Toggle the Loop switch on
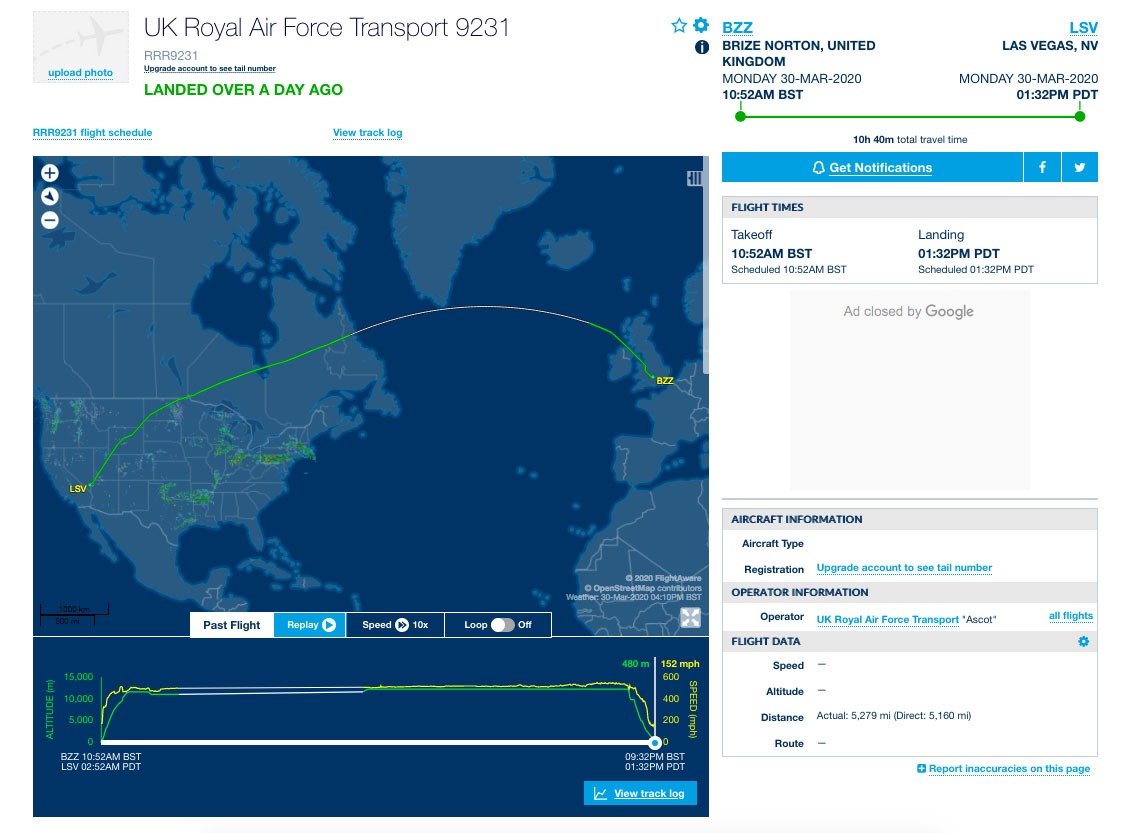The image size is (1129, 833). pyautogui.click(x=502, y=625)
